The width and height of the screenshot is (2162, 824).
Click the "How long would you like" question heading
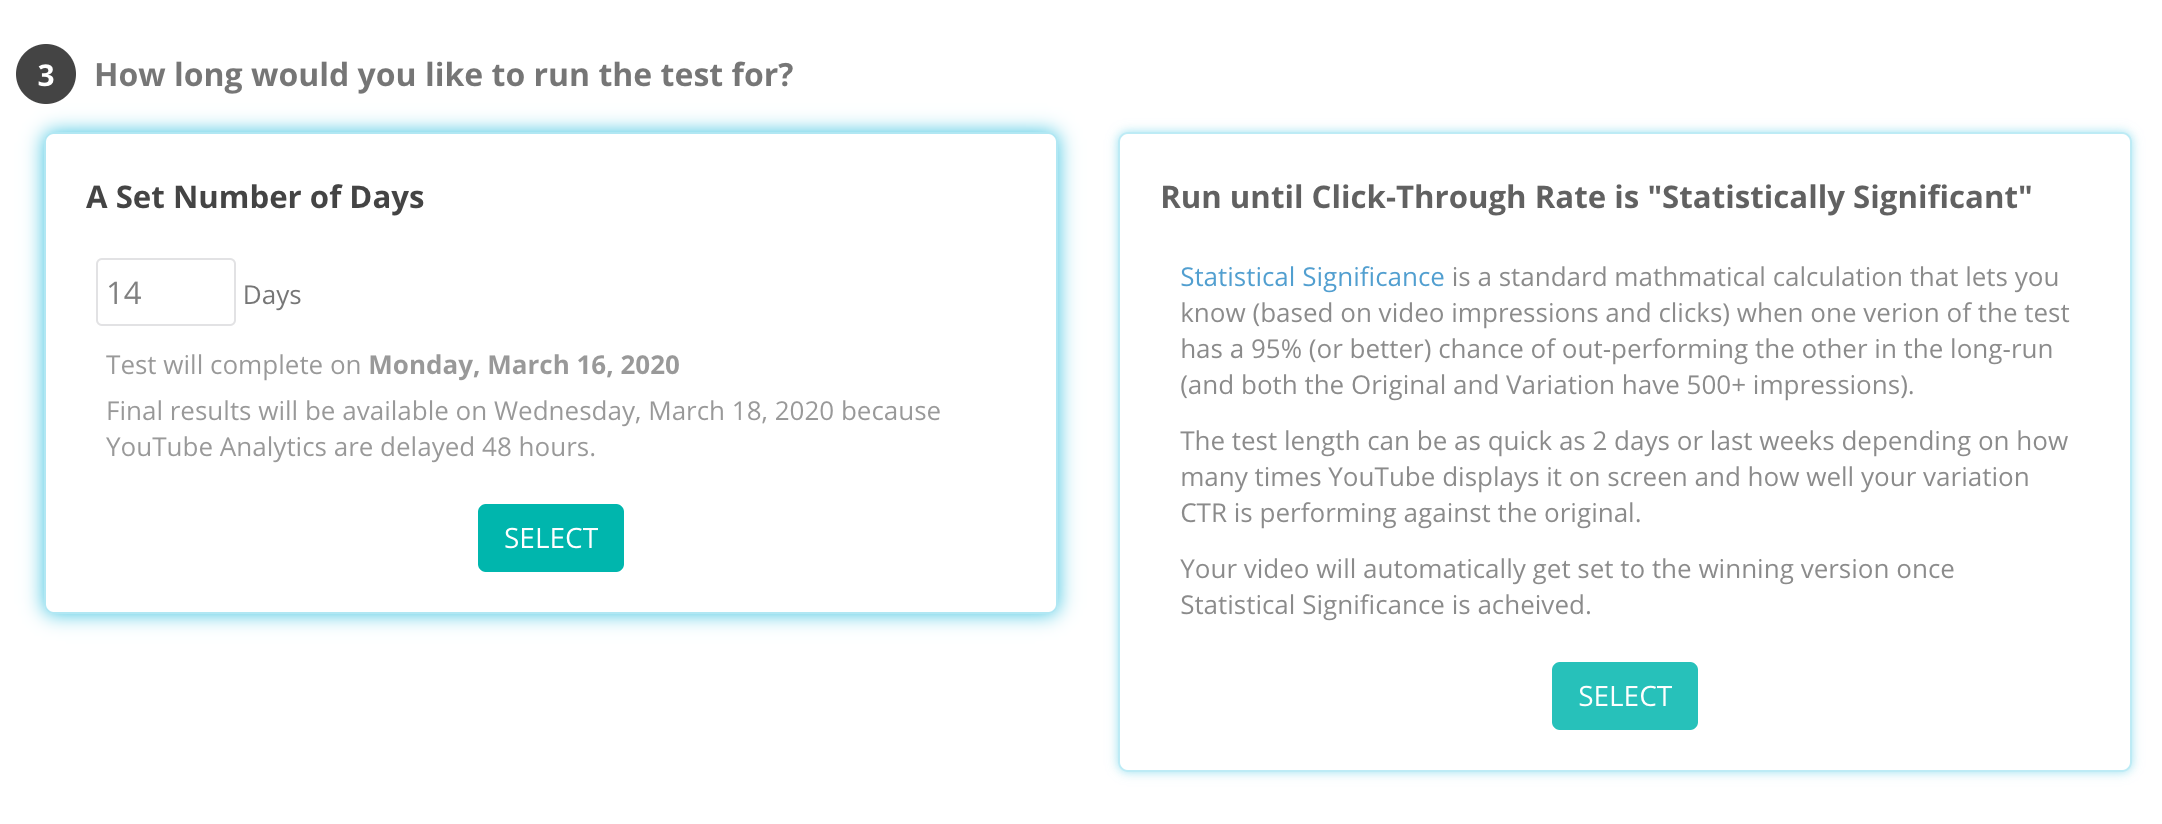coord(443,75)
